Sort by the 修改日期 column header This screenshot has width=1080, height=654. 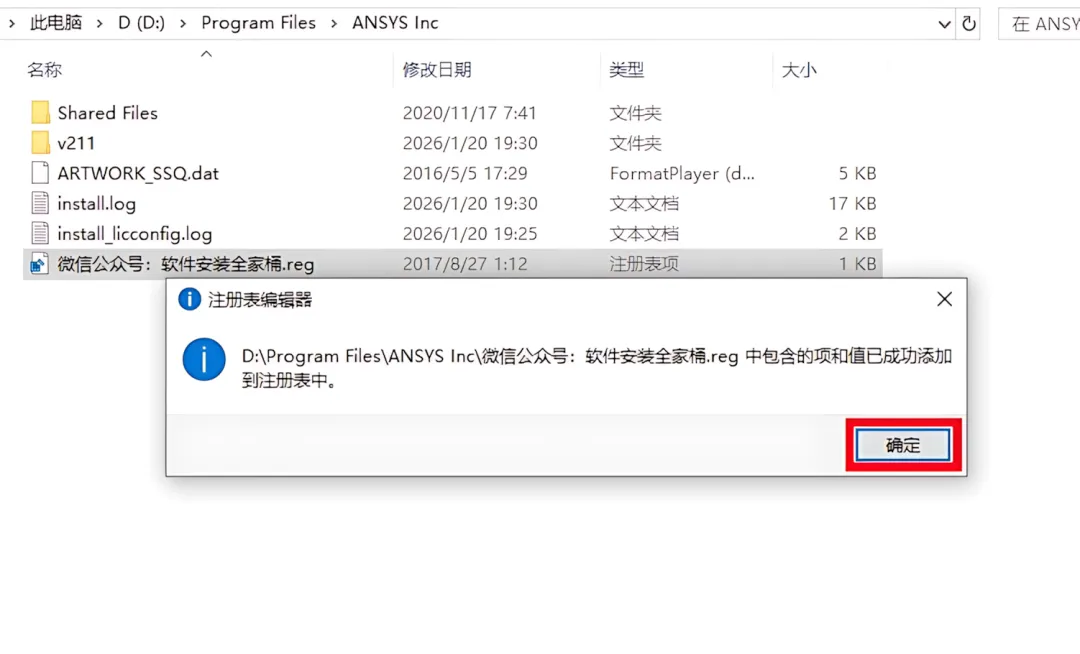coord(437,70)
